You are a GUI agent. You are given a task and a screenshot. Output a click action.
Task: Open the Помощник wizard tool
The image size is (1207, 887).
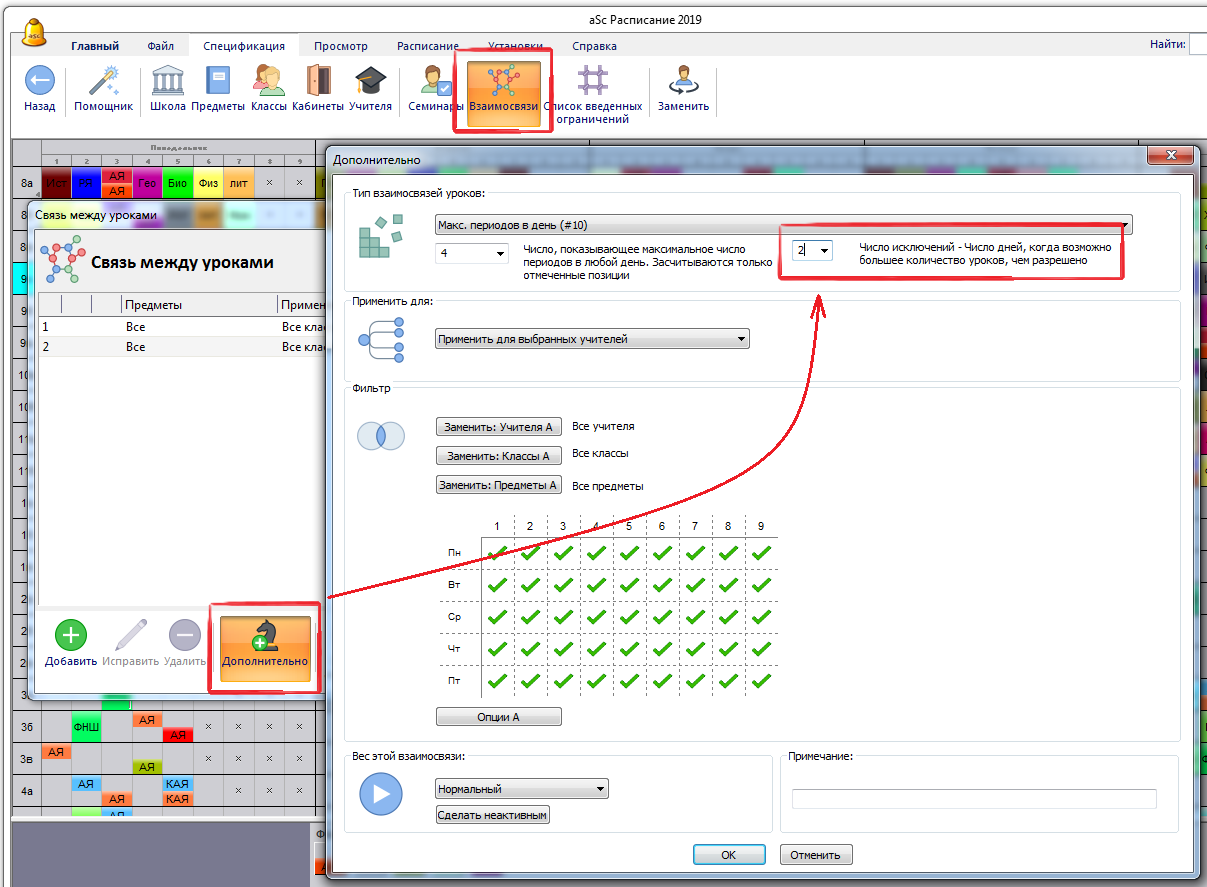(103, 82)
